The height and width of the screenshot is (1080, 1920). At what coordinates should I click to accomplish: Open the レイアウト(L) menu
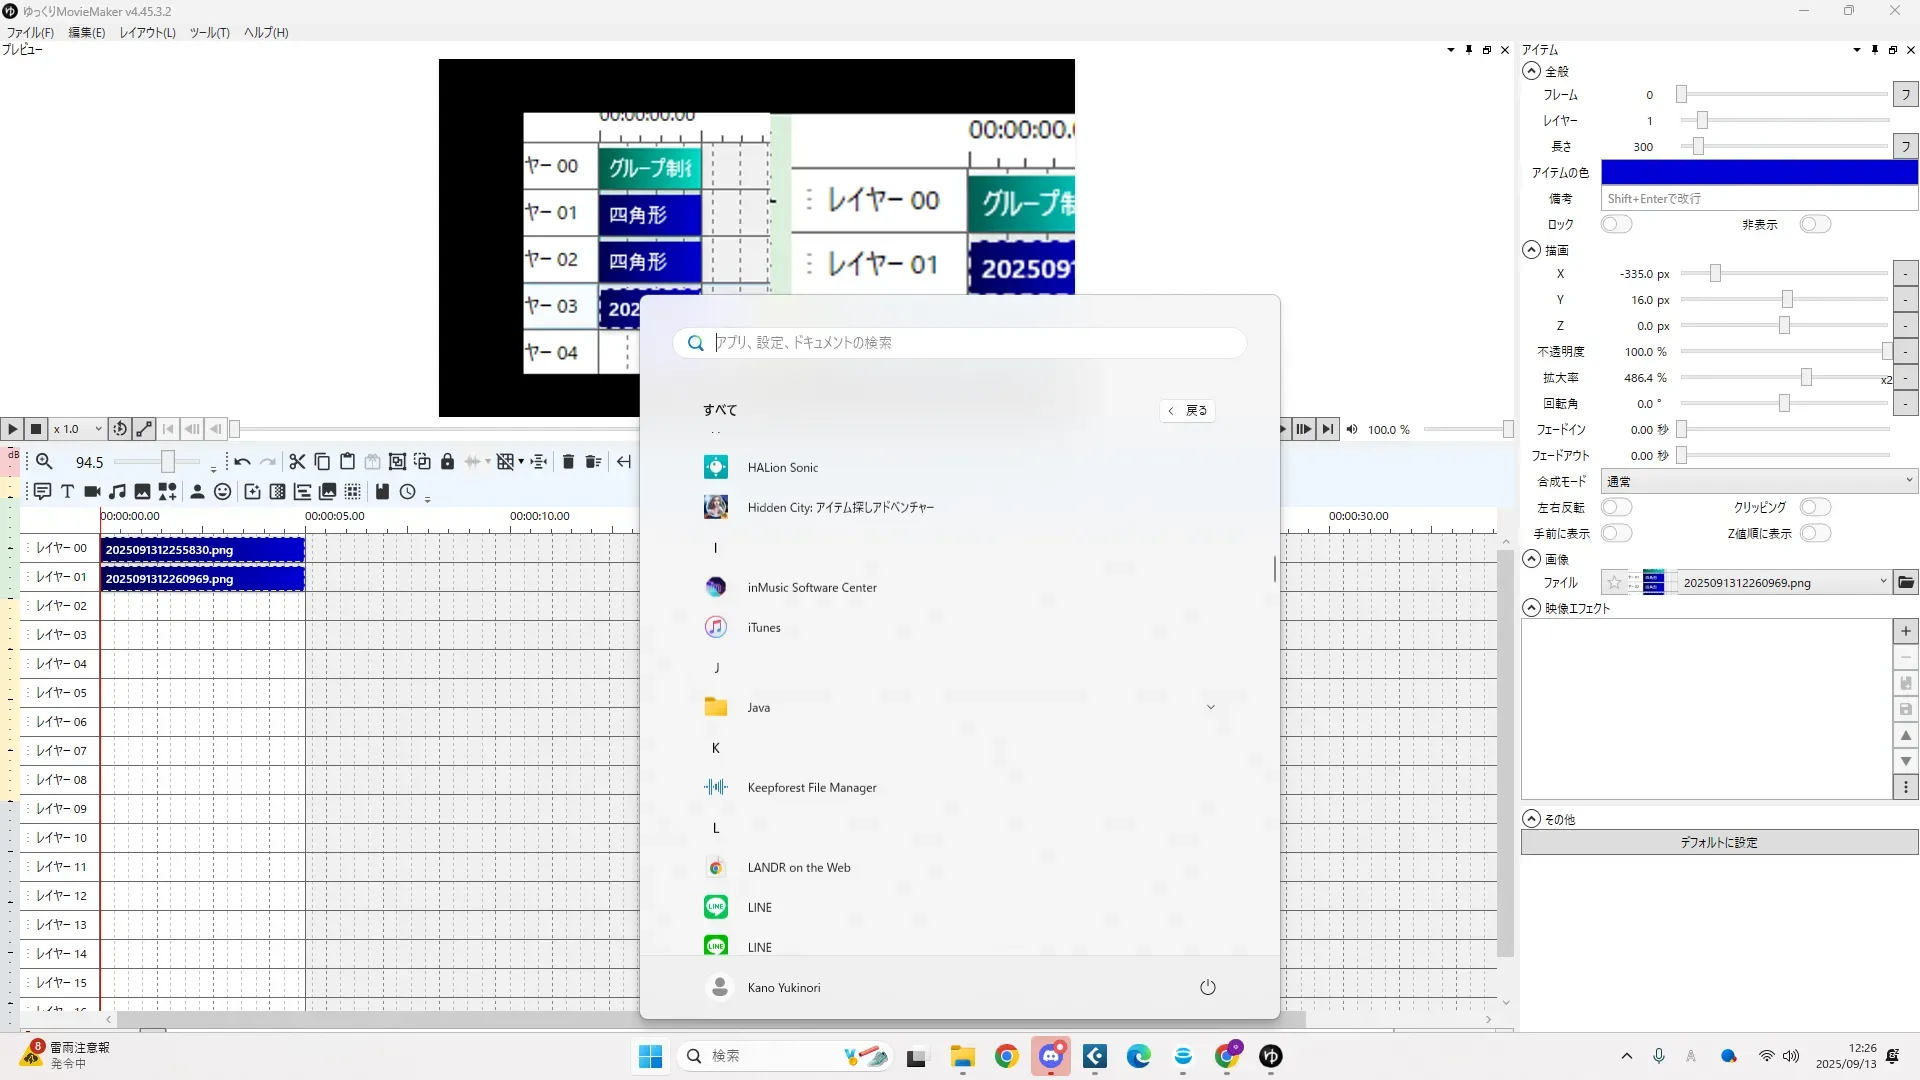[147, 32]
